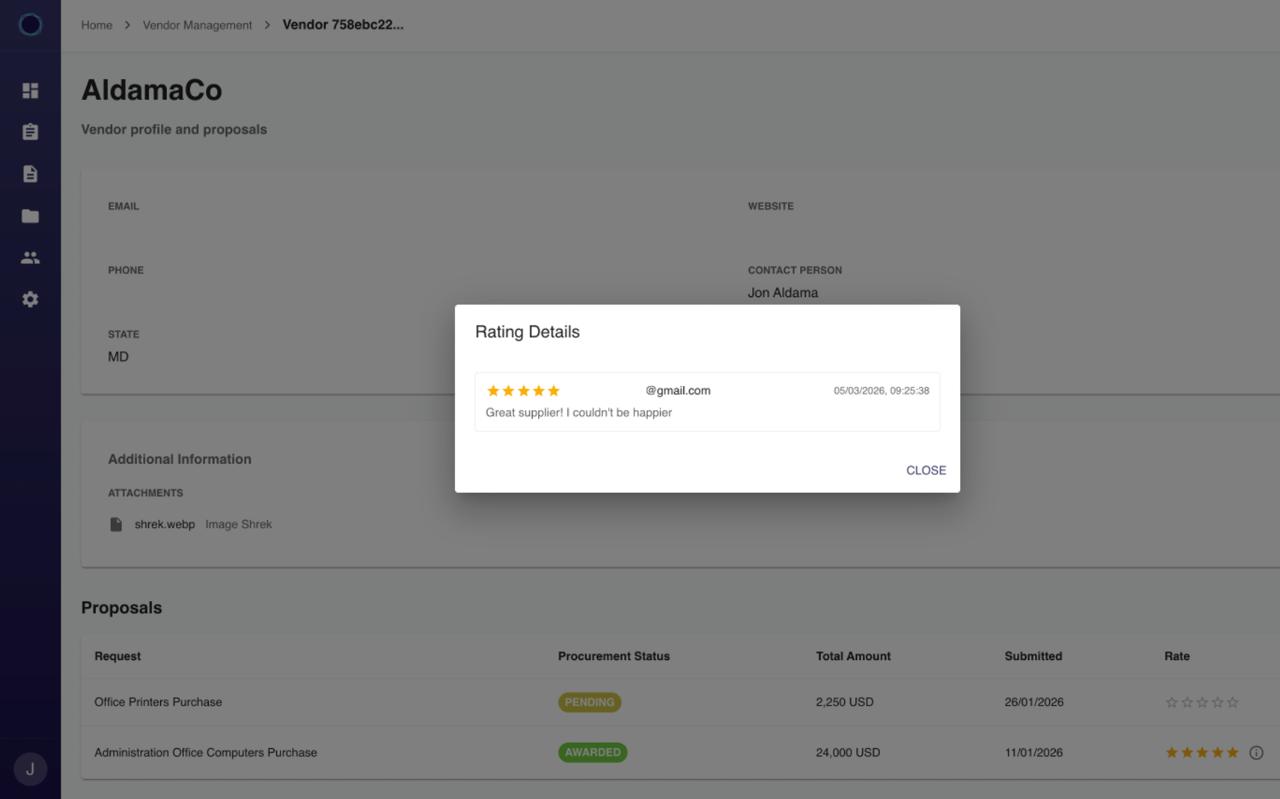
Task: Click the Rate column header
Action: tap(1177, 656)
